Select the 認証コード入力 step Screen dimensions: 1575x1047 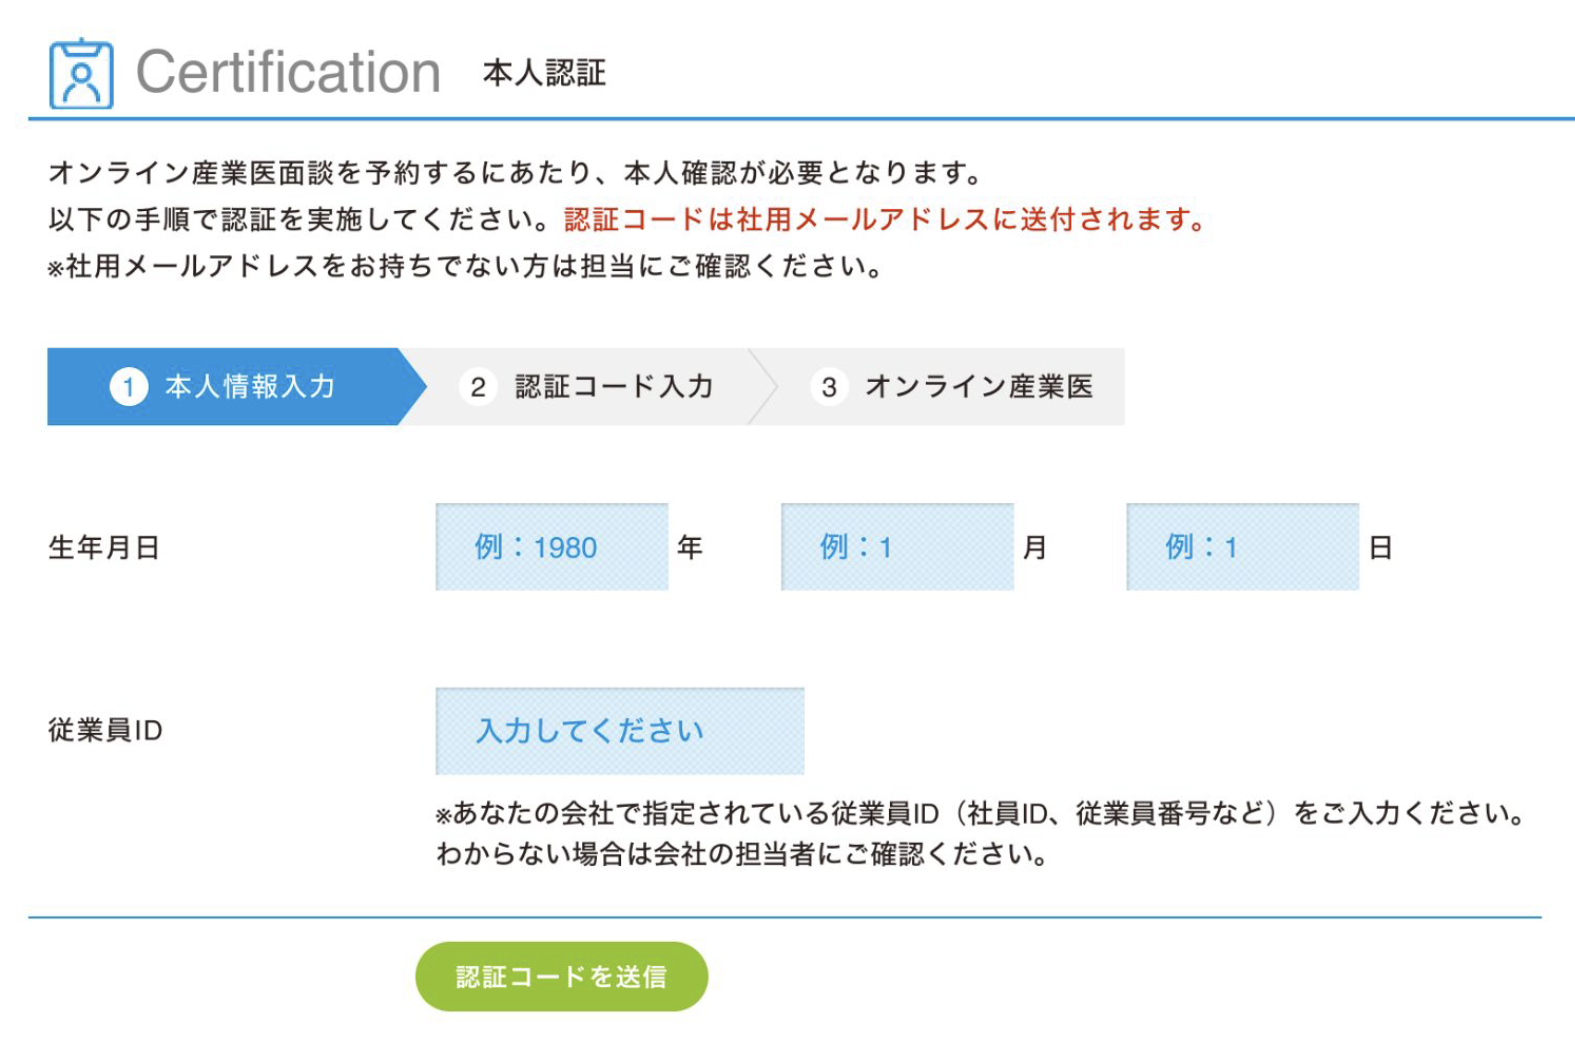click(614, 388)
